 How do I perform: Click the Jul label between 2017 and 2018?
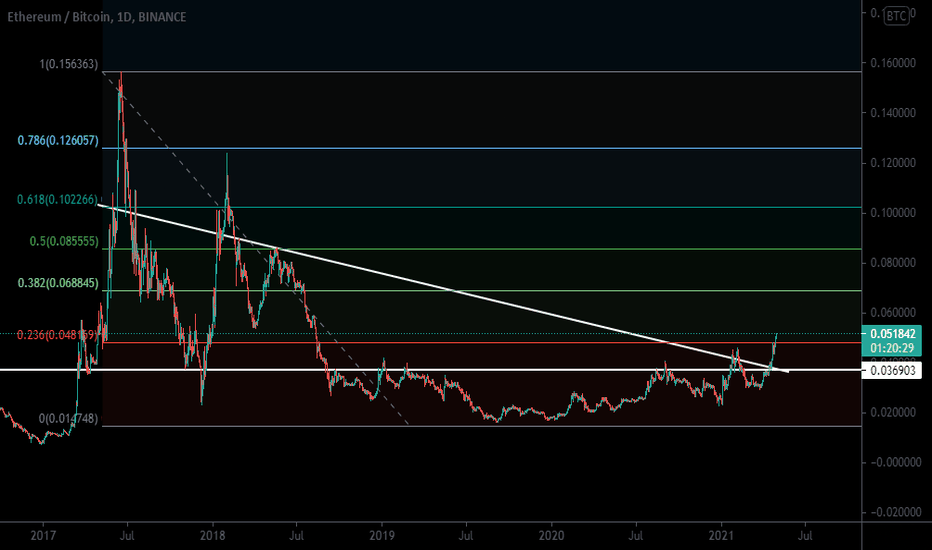[127, 536]
